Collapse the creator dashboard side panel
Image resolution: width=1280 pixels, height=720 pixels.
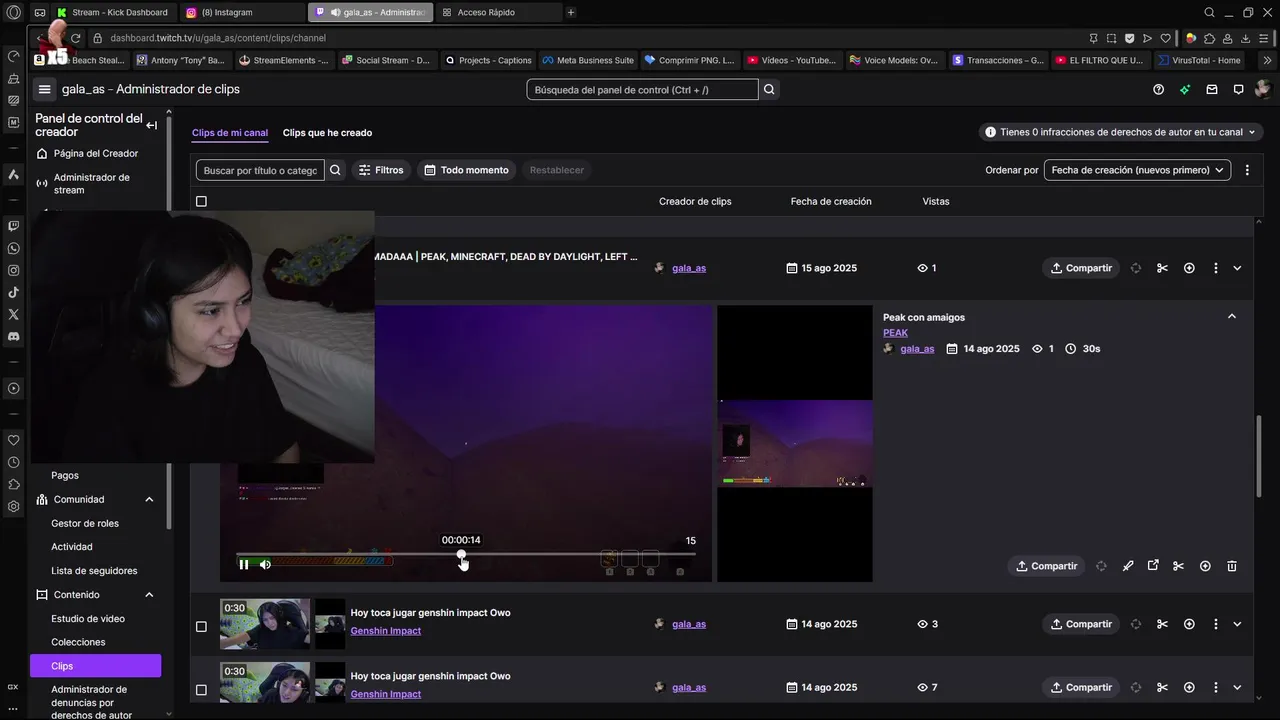click(151, 125)
